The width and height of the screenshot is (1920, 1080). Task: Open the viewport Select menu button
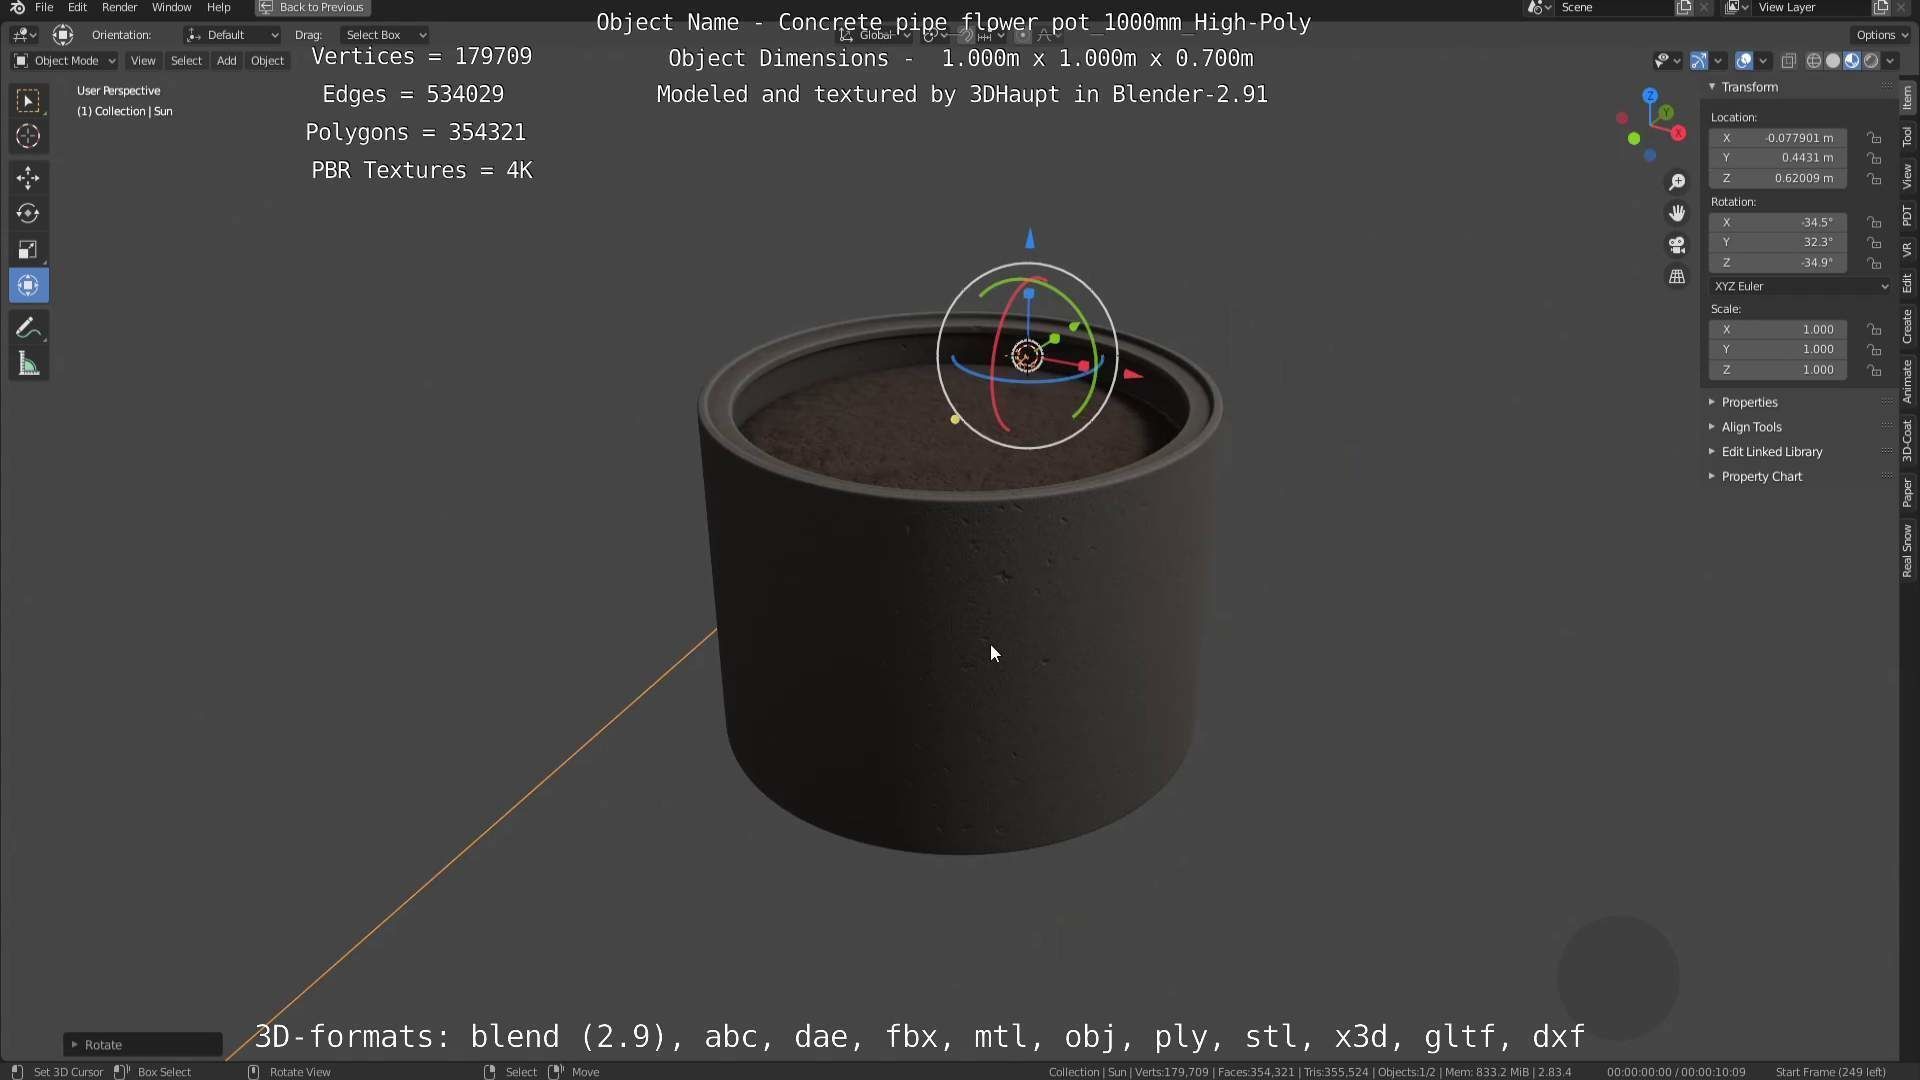(186, 61)
